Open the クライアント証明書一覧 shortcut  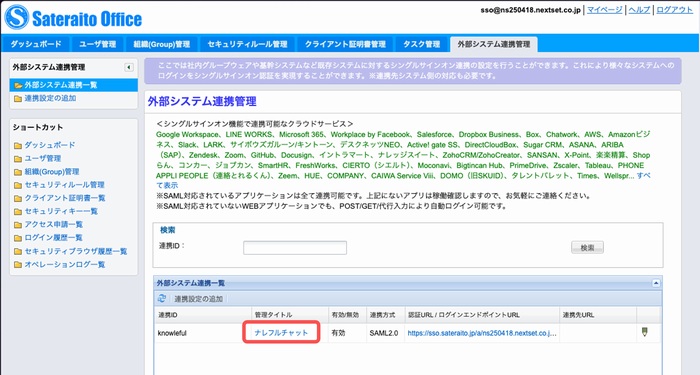tap(65, 198)
